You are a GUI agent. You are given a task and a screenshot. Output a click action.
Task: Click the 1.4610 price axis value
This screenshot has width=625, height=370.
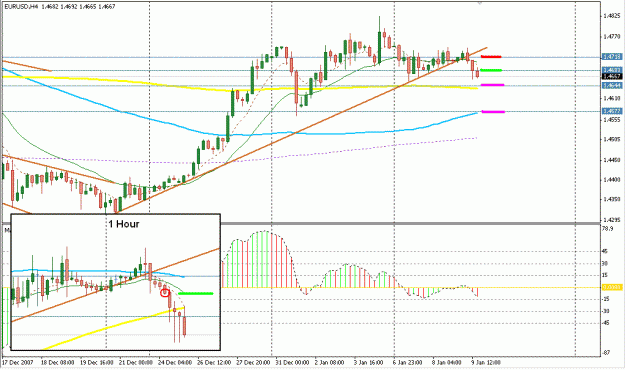[612, 98]
